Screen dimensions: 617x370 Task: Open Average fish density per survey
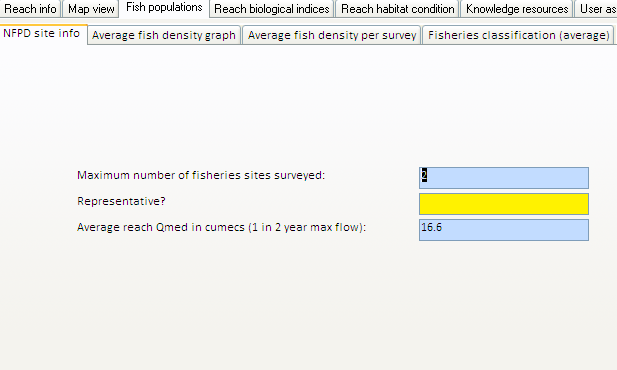332,35
